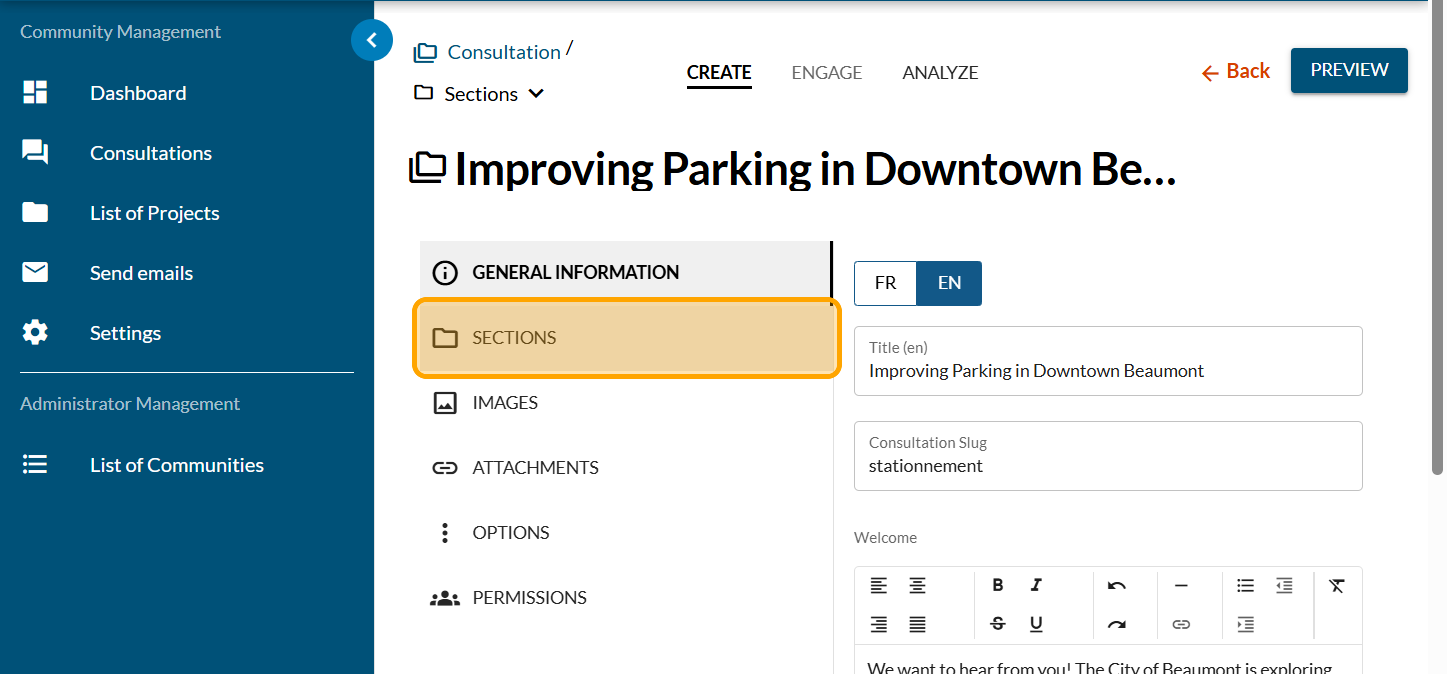Open the Sections breadcrumb dropdown

(x=481, y=94)
